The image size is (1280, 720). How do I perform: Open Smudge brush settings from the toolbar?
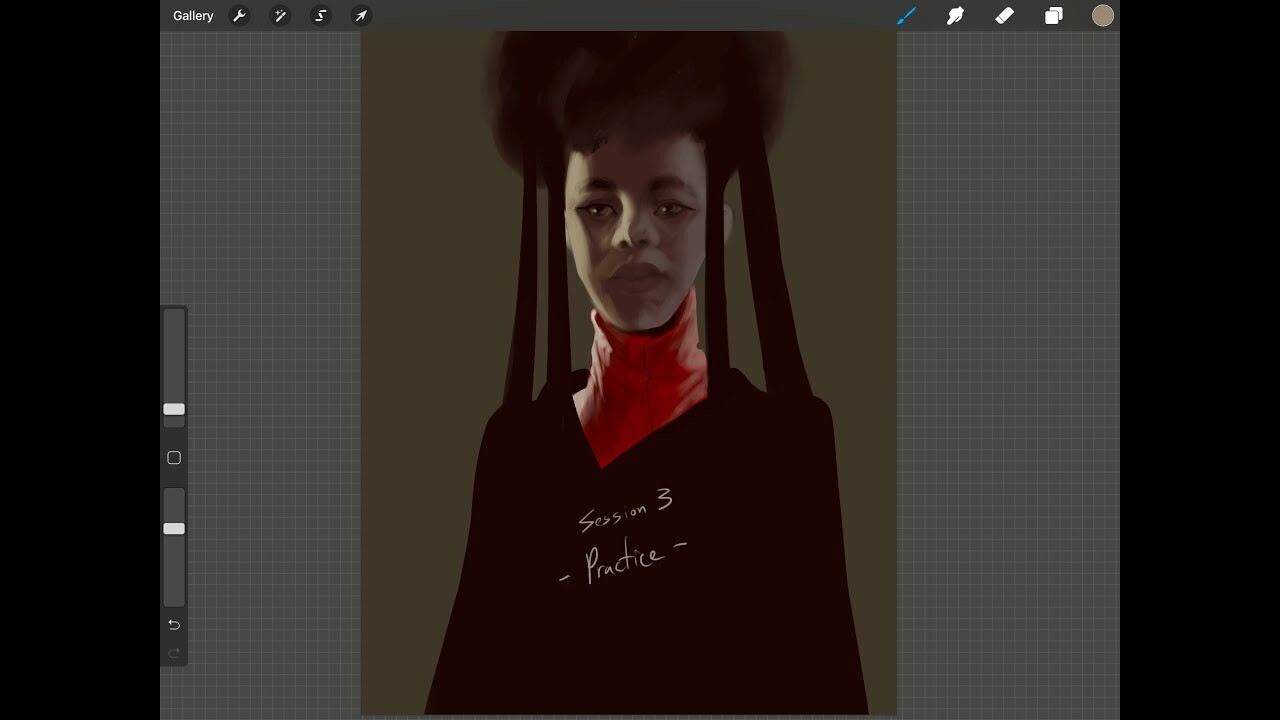pos(955,15)
